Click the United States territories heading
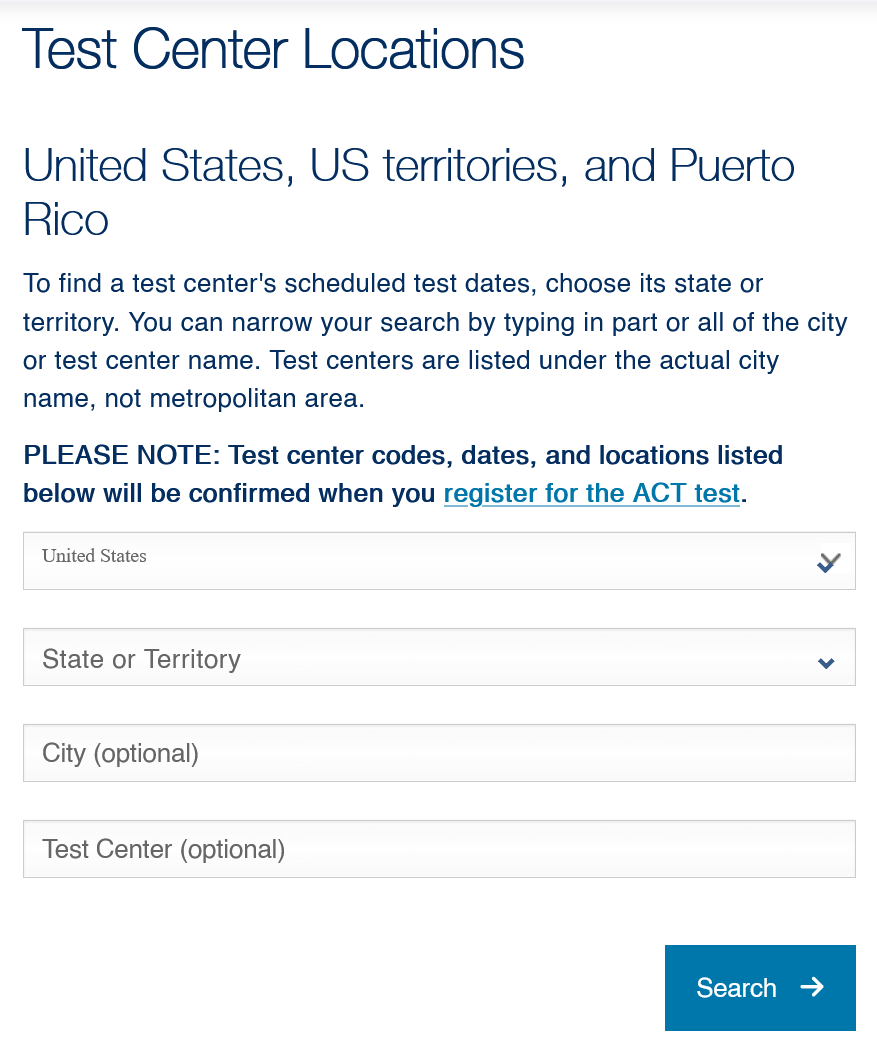Viewport: 877px width, 1059px height. (409, 190)
